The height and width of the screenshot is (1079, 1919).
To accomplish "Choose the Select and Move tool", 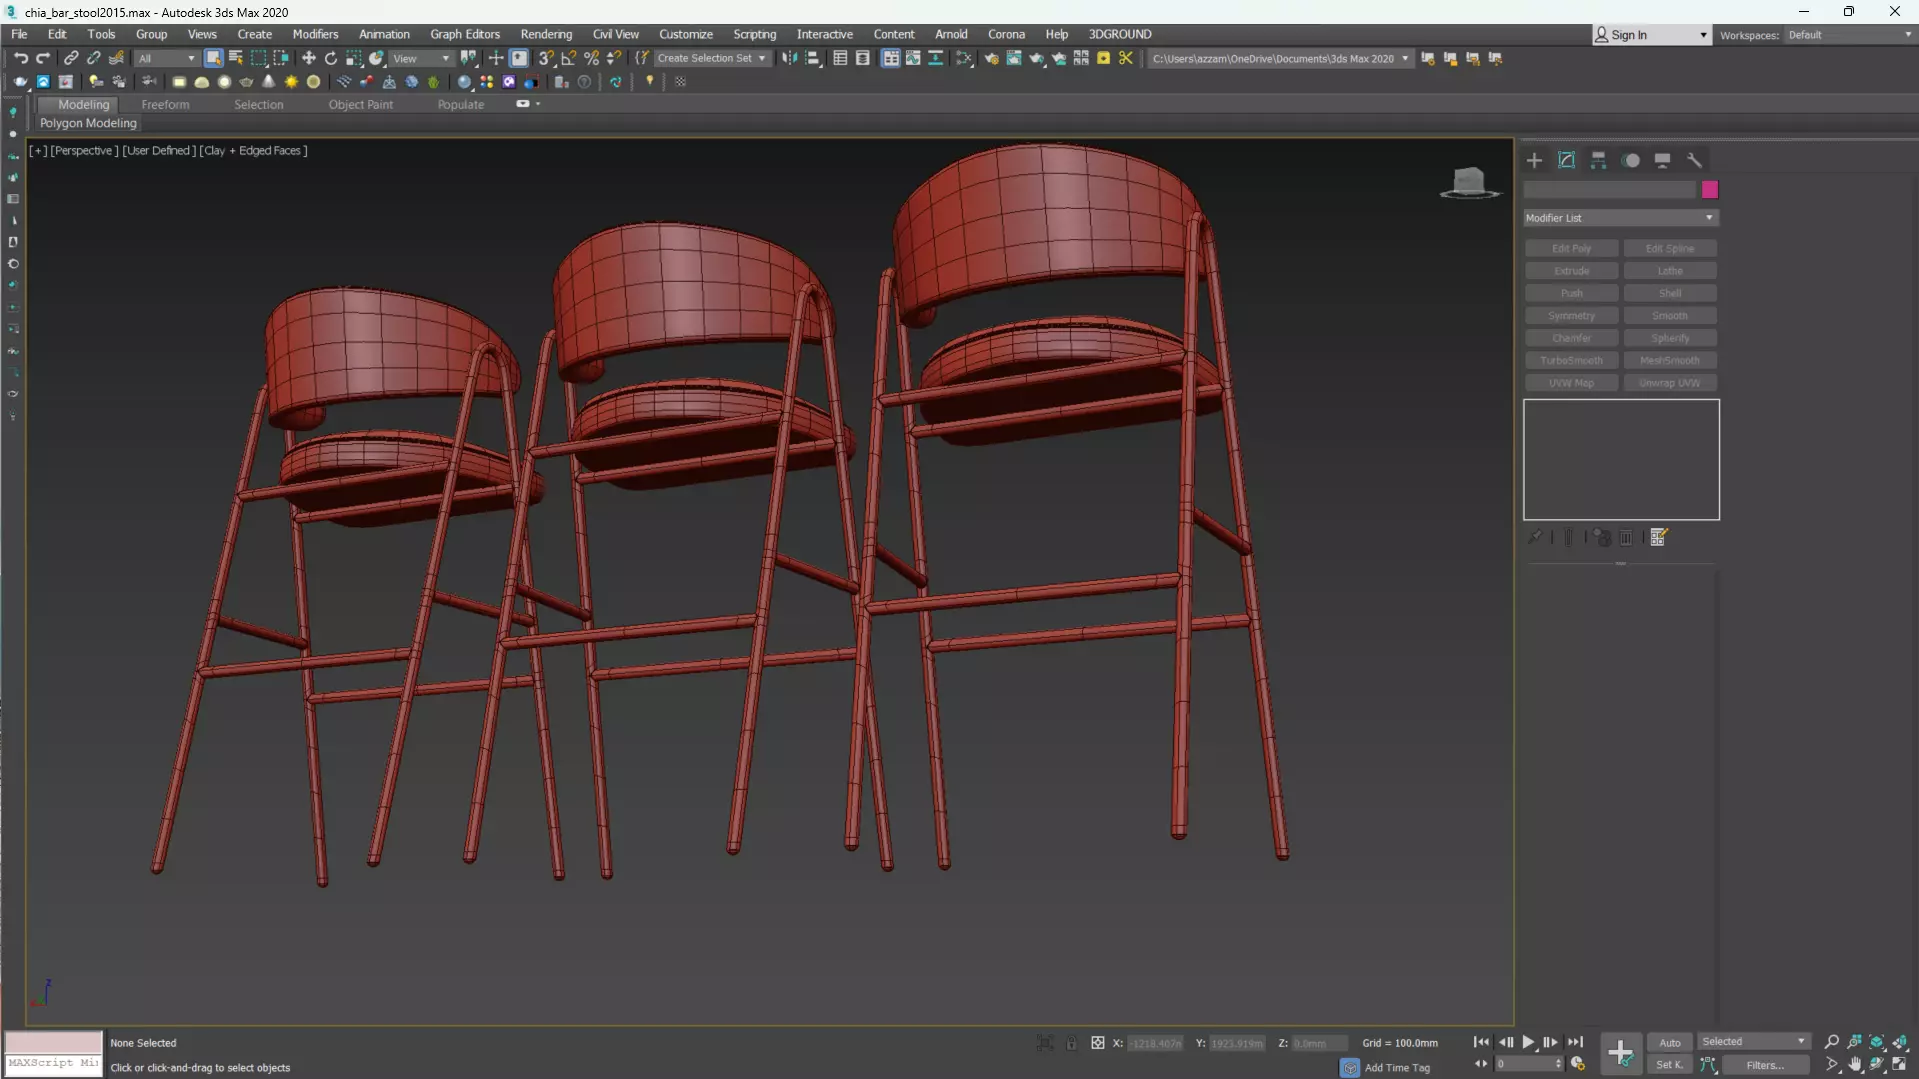I will tap(309, 58).
